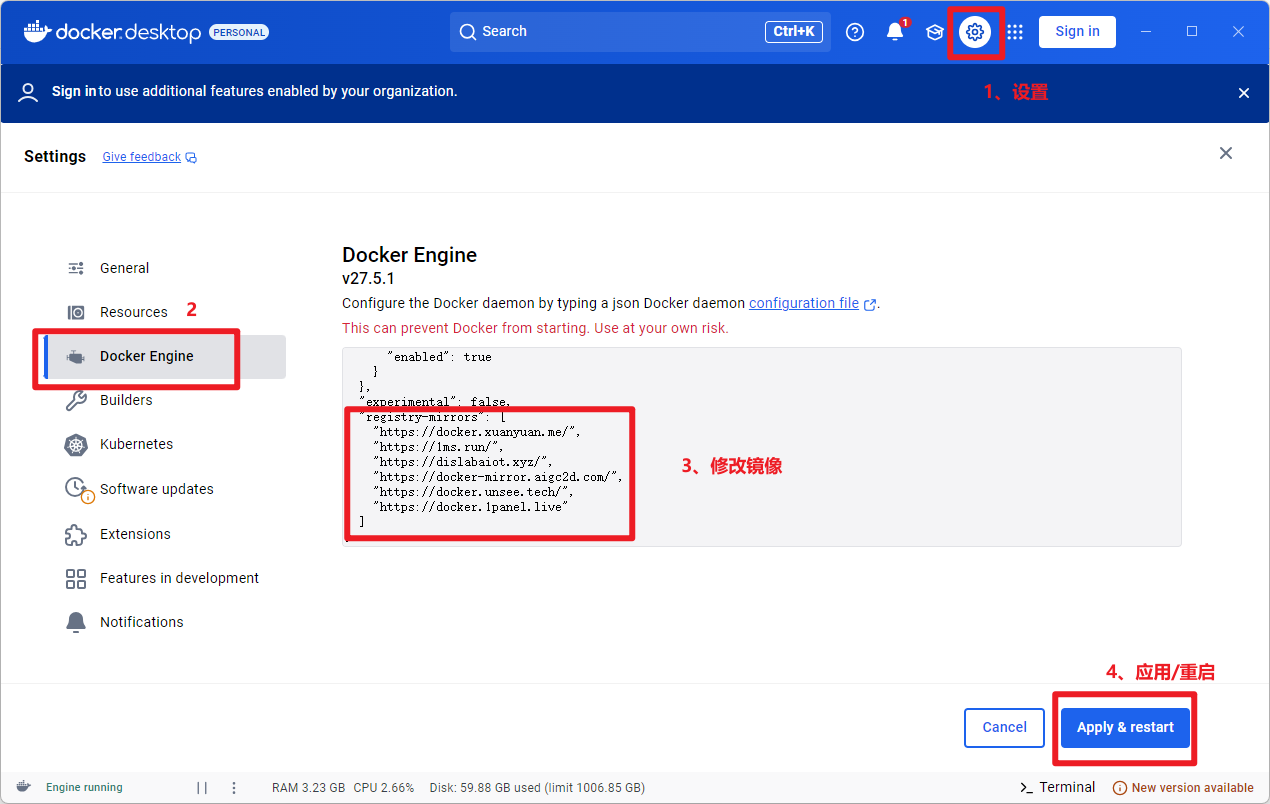Open the help question mark icon
Viewport: 1270px width, 804px height.
coord(855,32)
